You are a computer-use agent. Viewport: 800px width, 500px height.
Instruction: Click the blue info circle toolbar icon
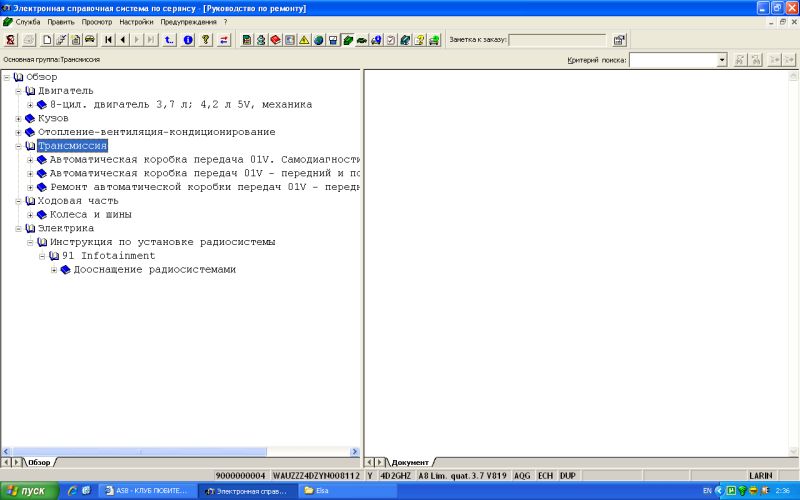tap(187, 40)
